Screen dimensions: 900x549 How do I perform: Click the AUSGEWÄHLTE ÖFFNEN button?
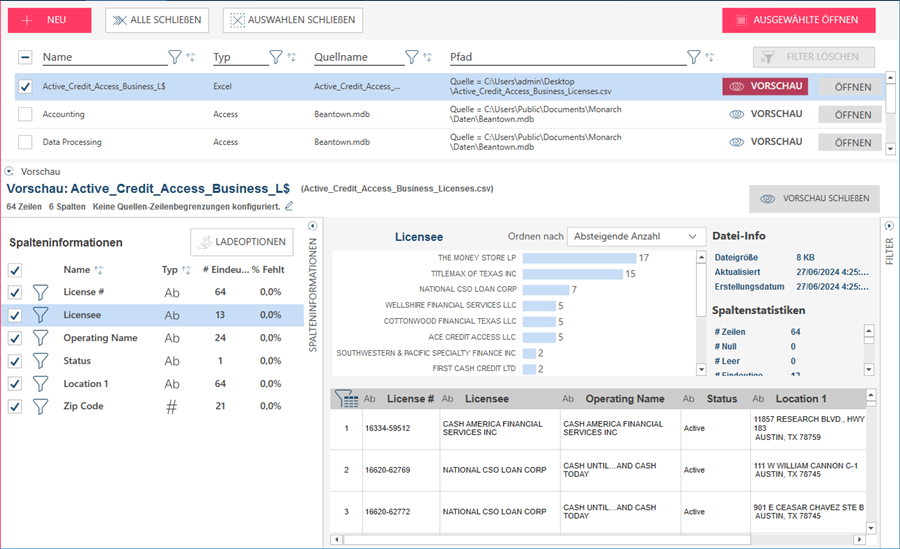coord(798,20)
